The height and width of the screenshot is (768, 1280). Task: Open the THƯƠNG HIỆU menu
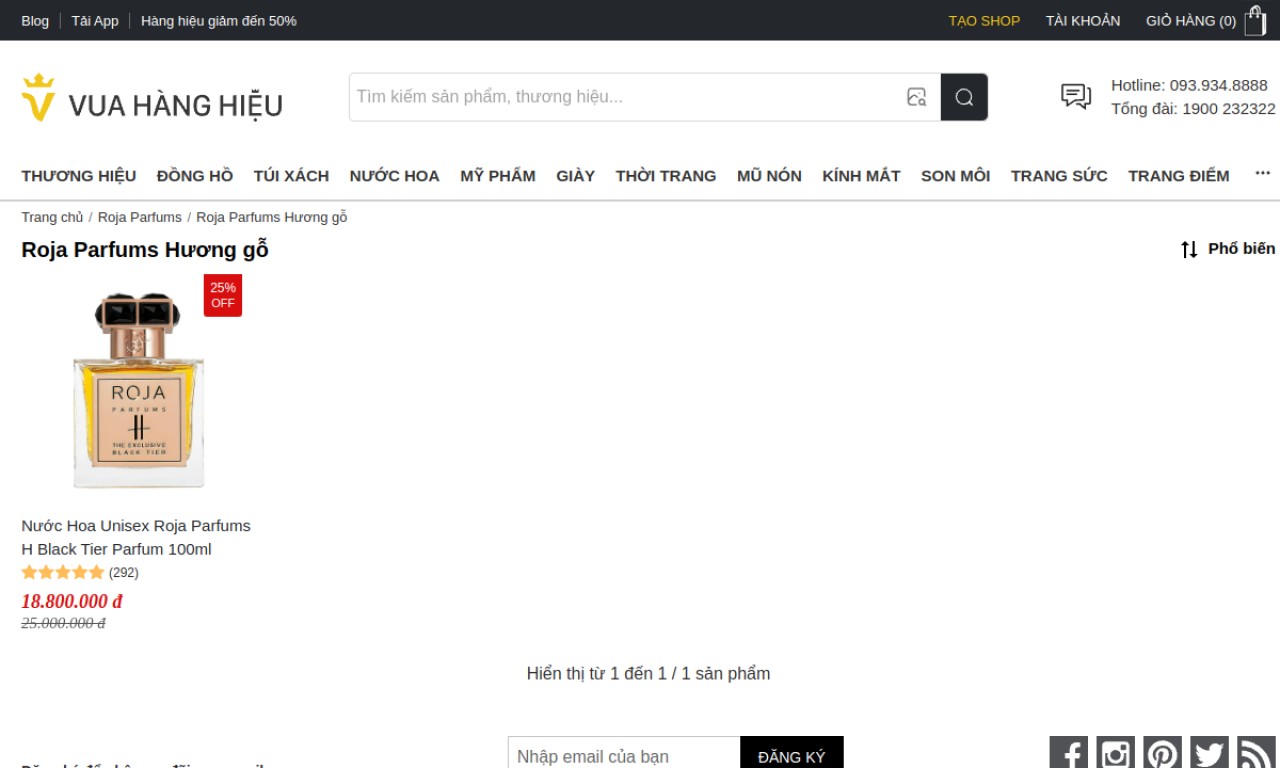click(x=79, y=176)
